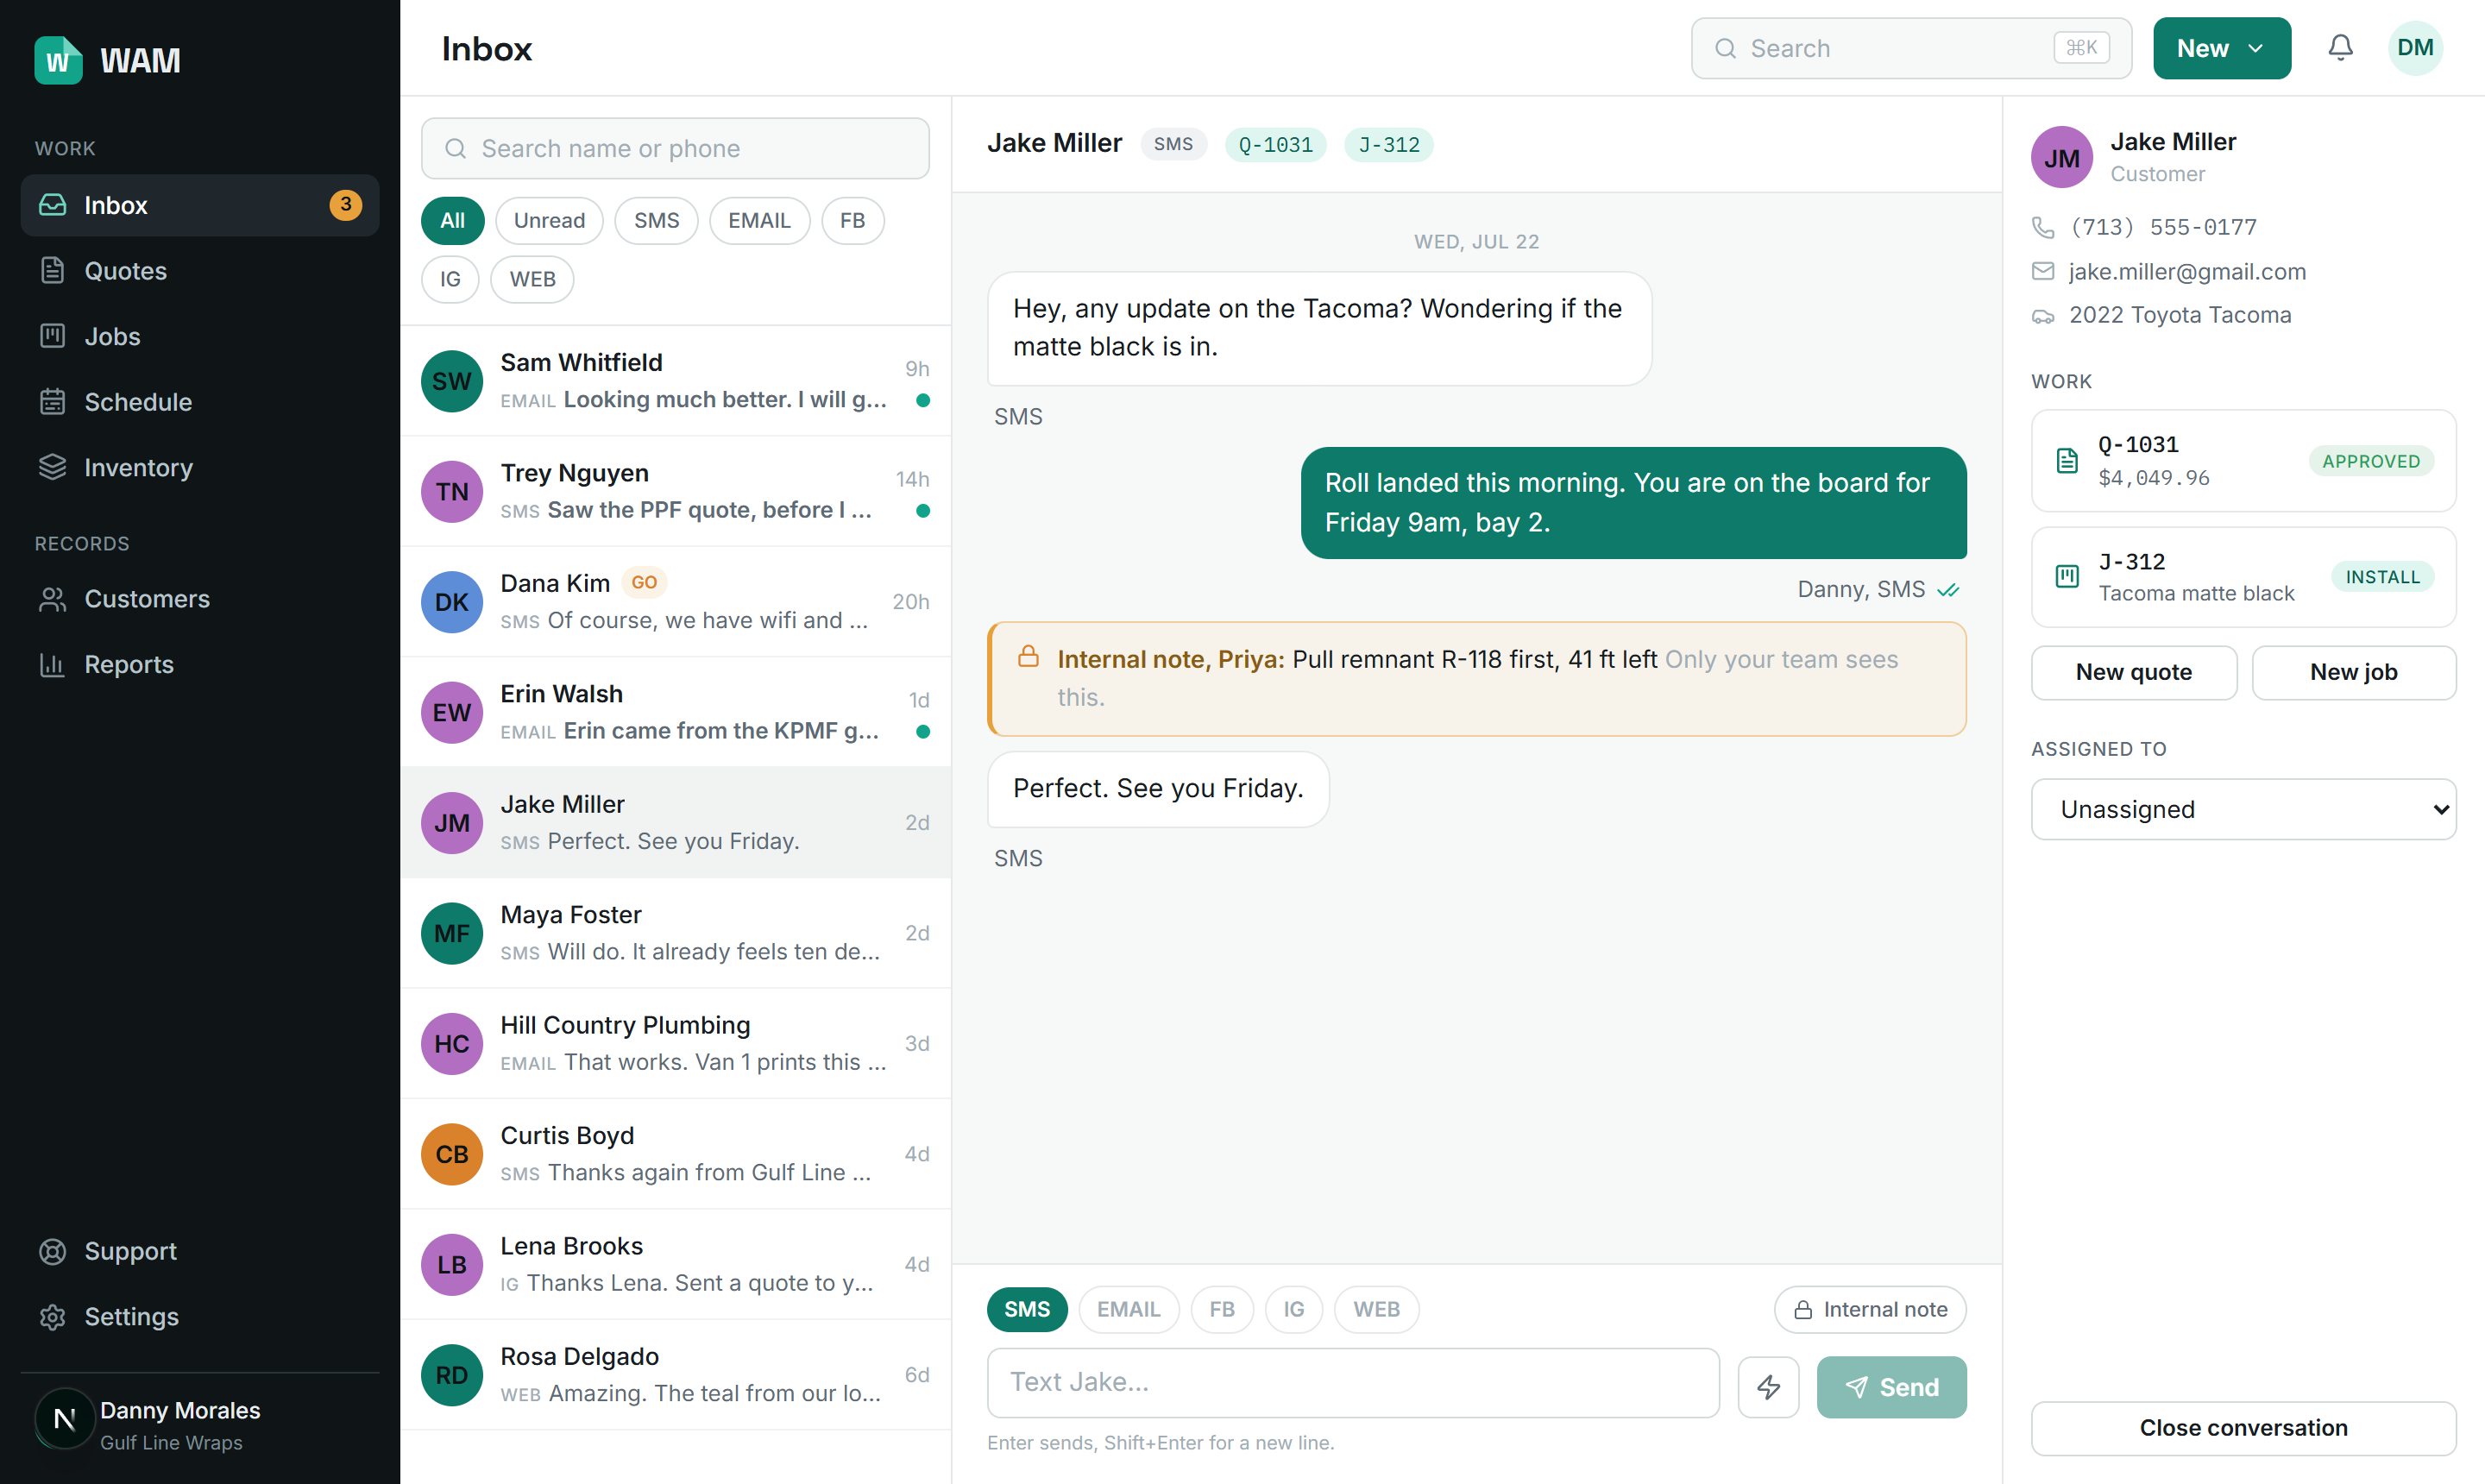The height and width of the screenshot is (1484, 2485).
Task: Click the car icon beside 2022 Toyota Tacoma
Action: point(2043,316)
